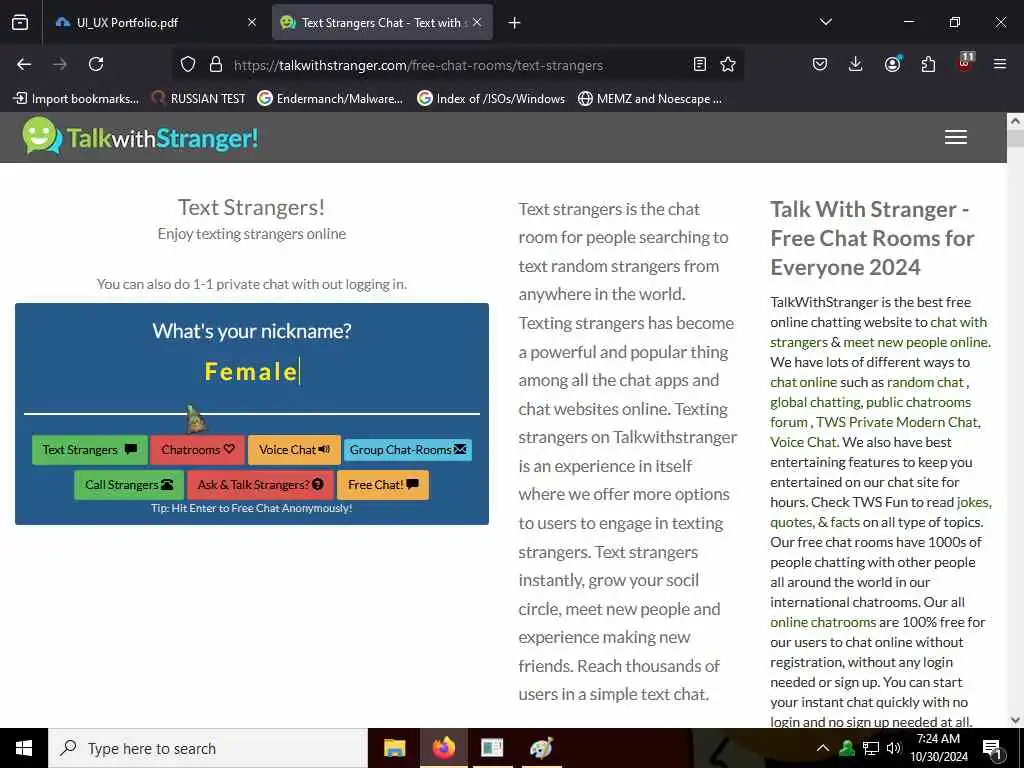Open the taskbar app left of Paint
This screenshot has height=768, width=1024.
click(x=492, y=748)
